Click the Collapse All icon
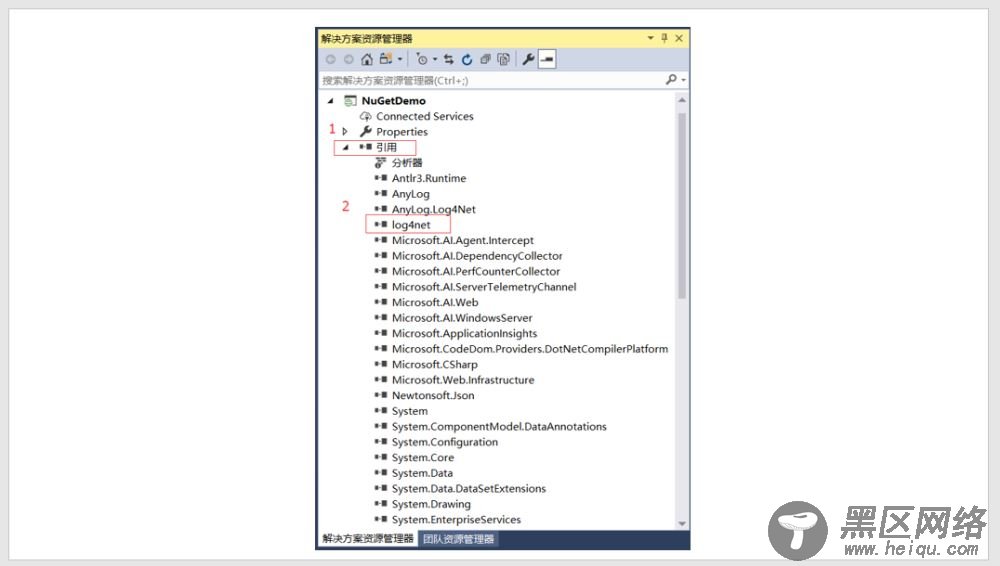This screenshot has height=566, width=1000. pyautogui.click(x=485, y=59)
